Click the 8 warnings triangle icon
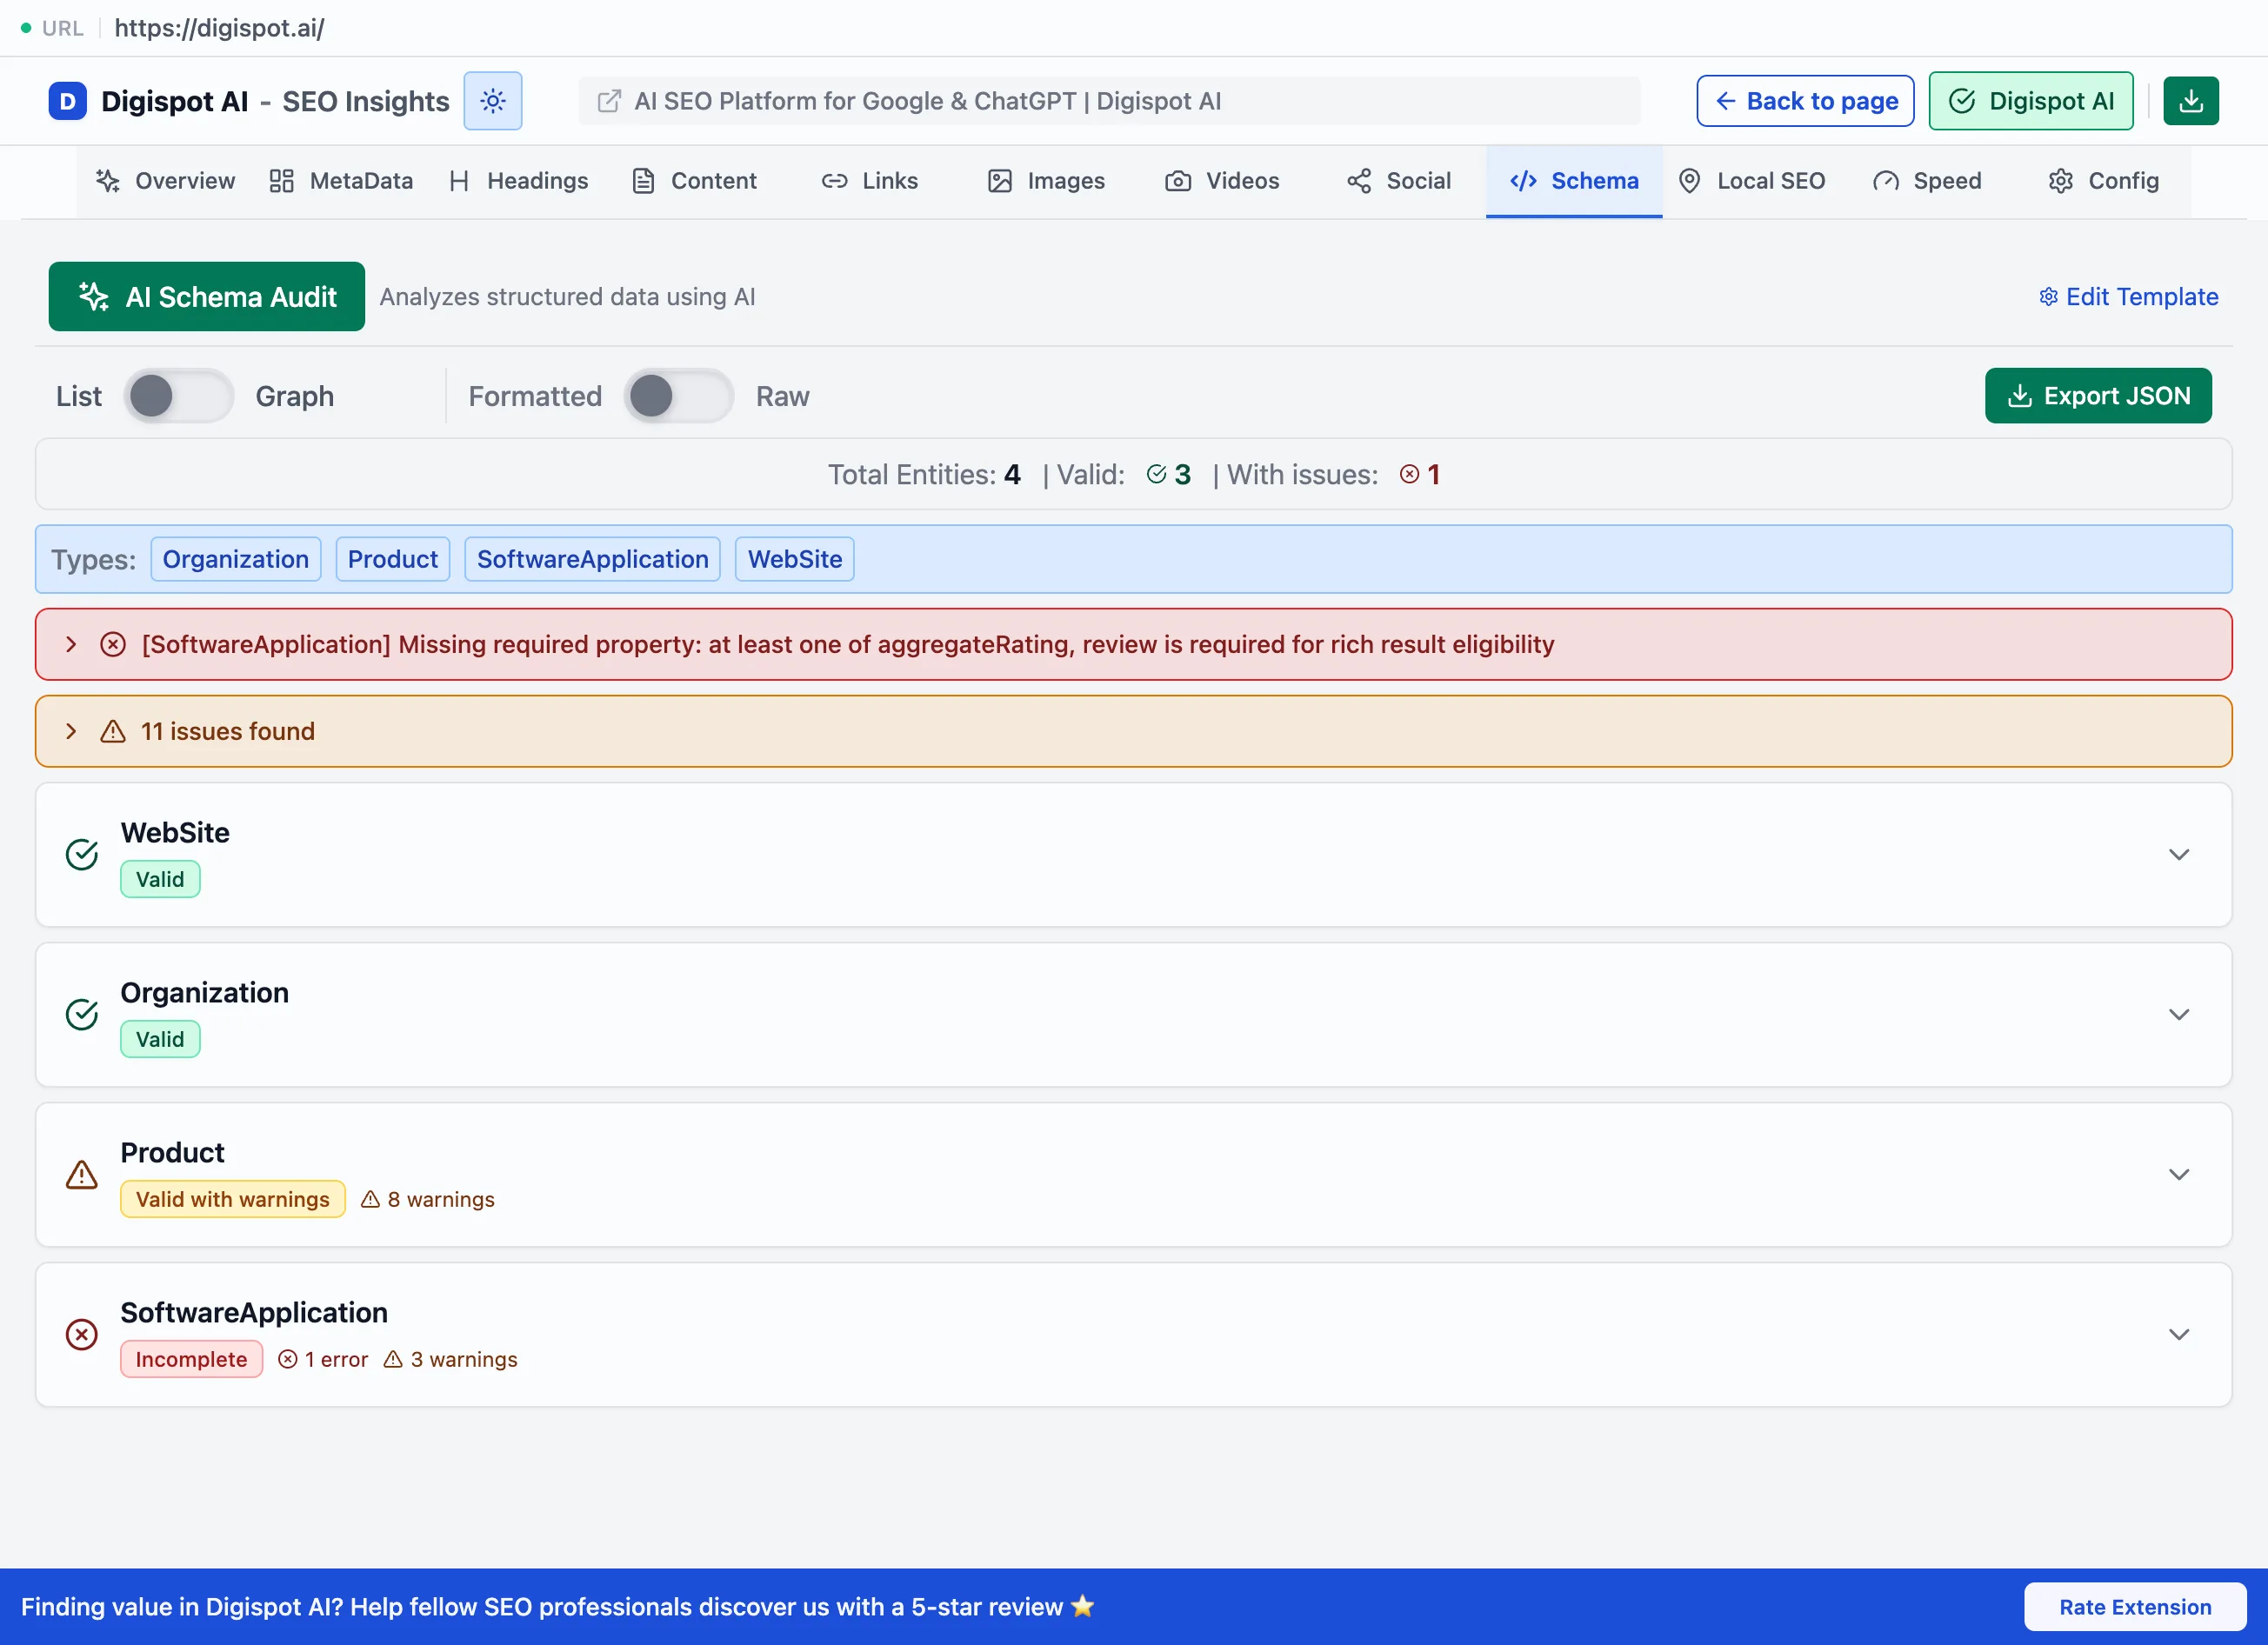The width and height of the screenshot is (2268, 1645). coord(370,1199)
